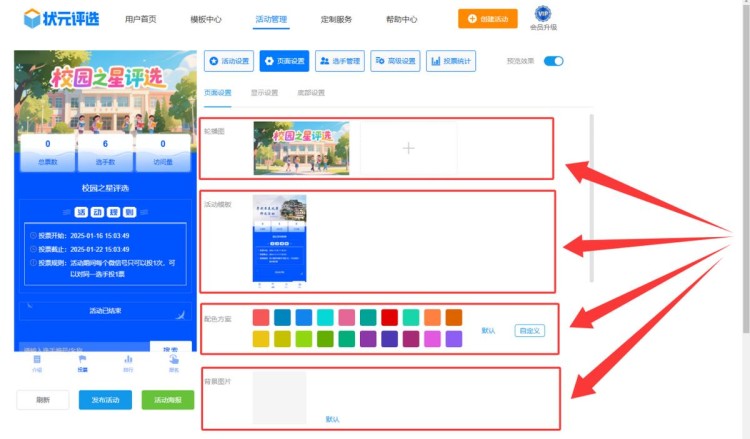750x439 pixels.
Task: Open 选手管理 with the people icon
Action: pos(339,61)
